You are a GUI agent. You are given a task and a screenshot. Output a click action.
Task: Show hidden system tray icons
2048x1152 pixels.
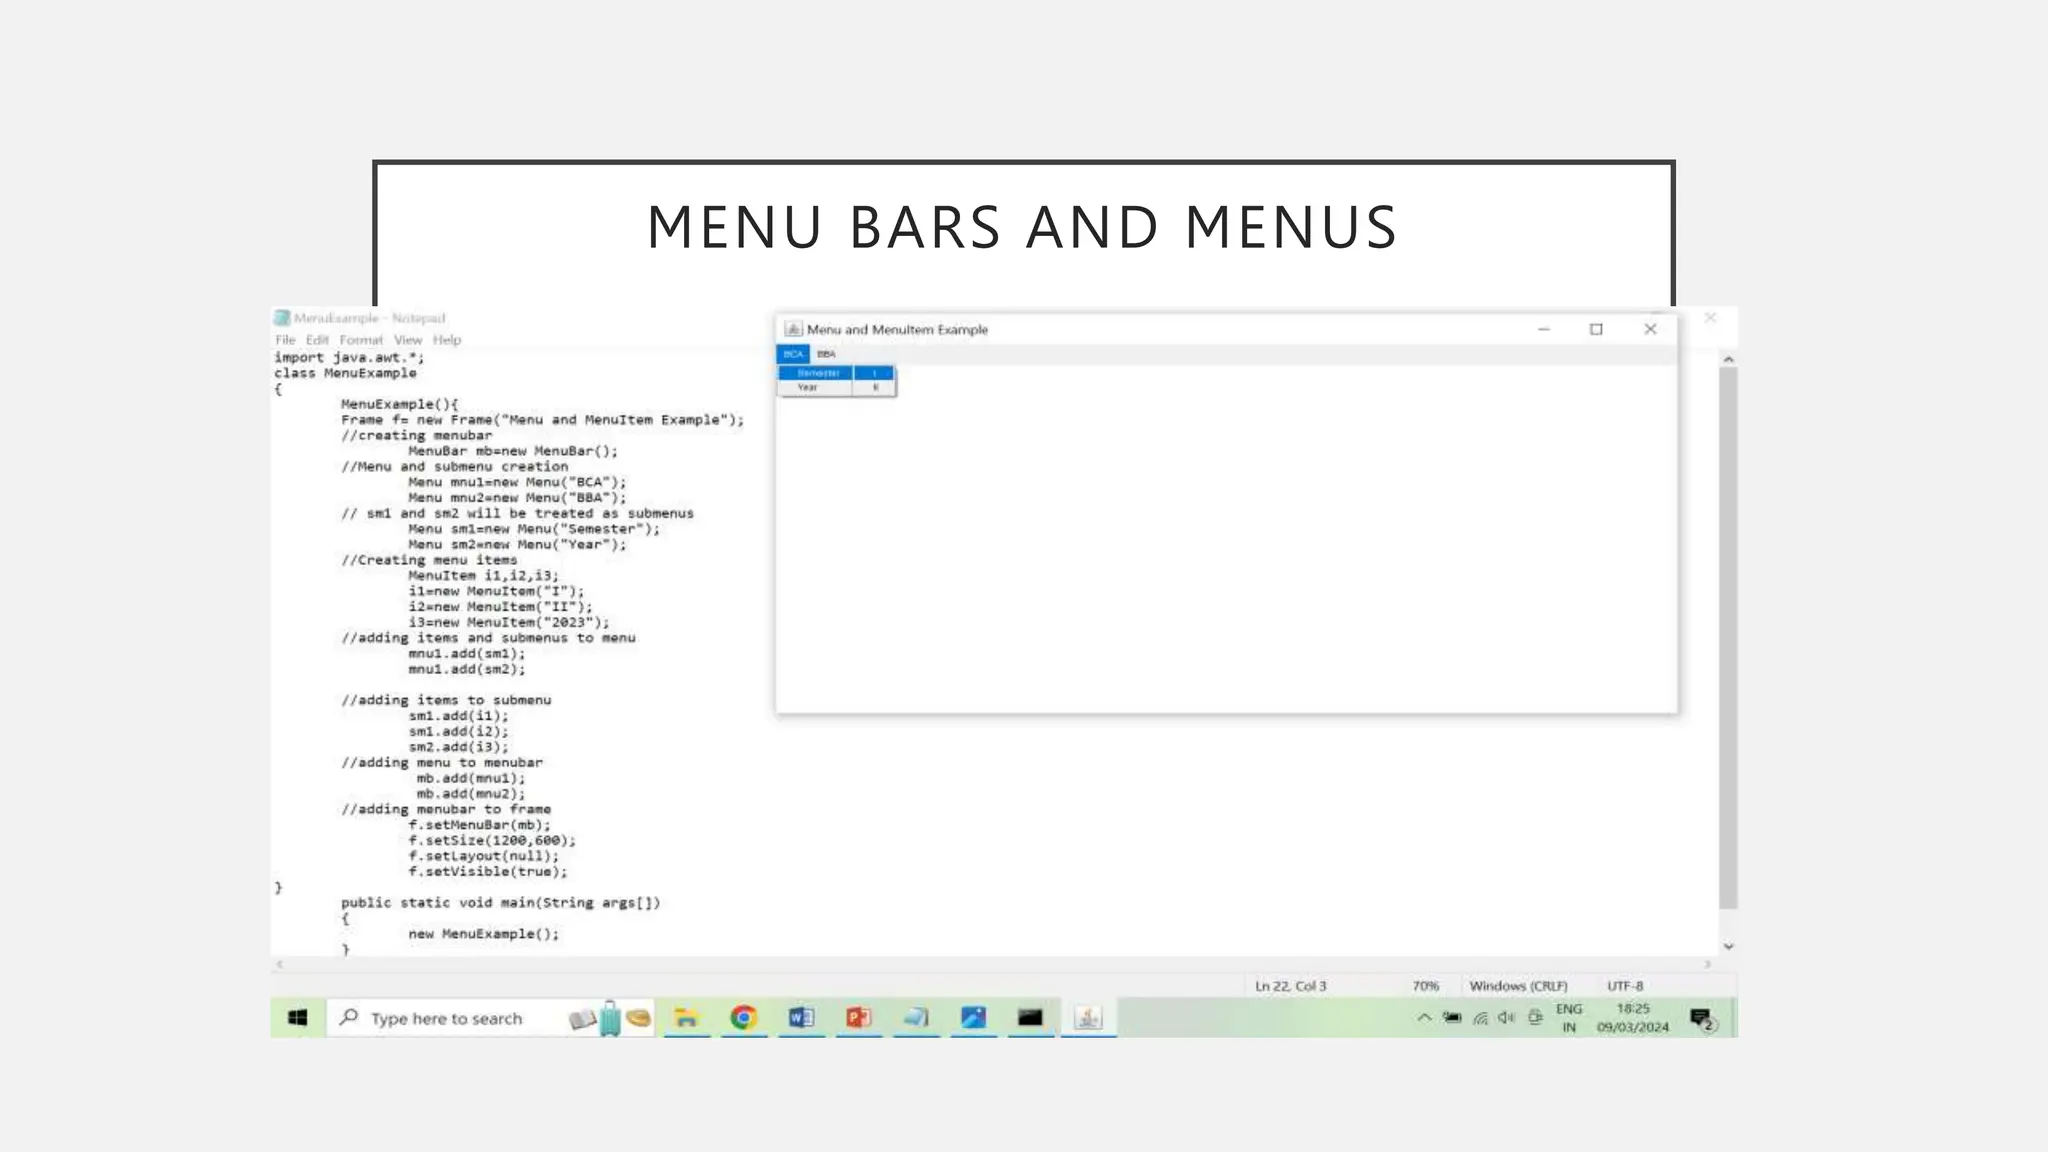point(1424,1018)
